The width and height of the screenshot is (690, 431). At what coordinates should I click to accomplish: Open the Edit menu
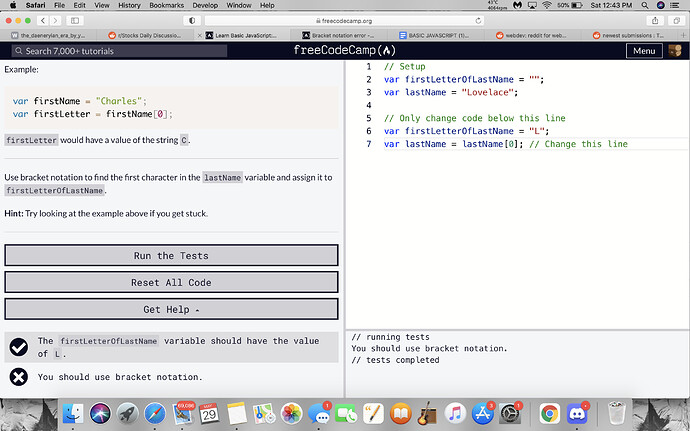pos(80,5)
